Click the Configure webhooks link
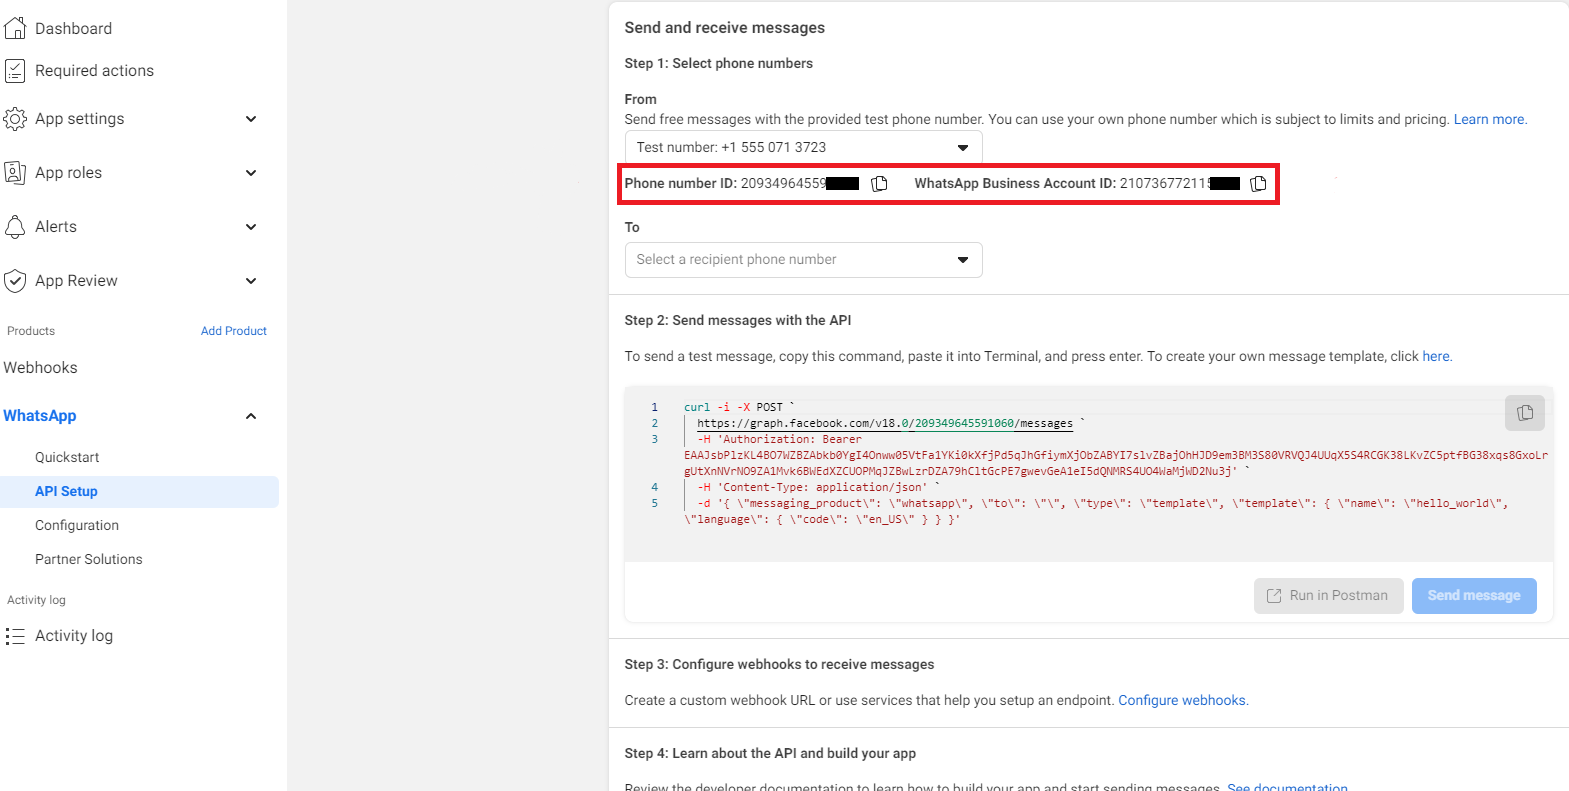Viewport: 1569px width, 791px height. (1182, 700)
